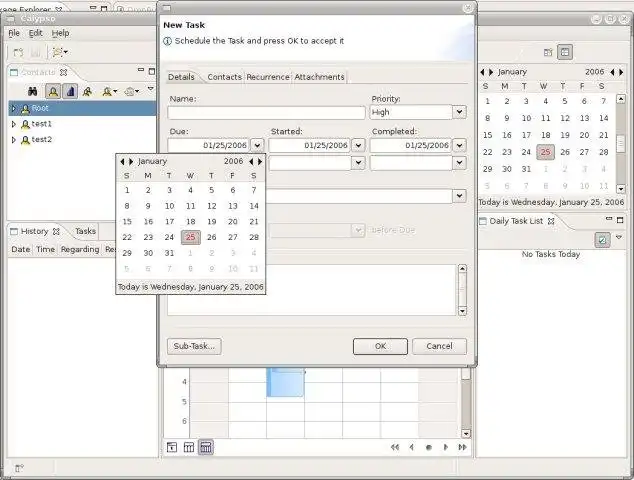Open the Priority dropdown
Image resolution: width=634 pixels, height=480 pixels.
coord(459,112)
